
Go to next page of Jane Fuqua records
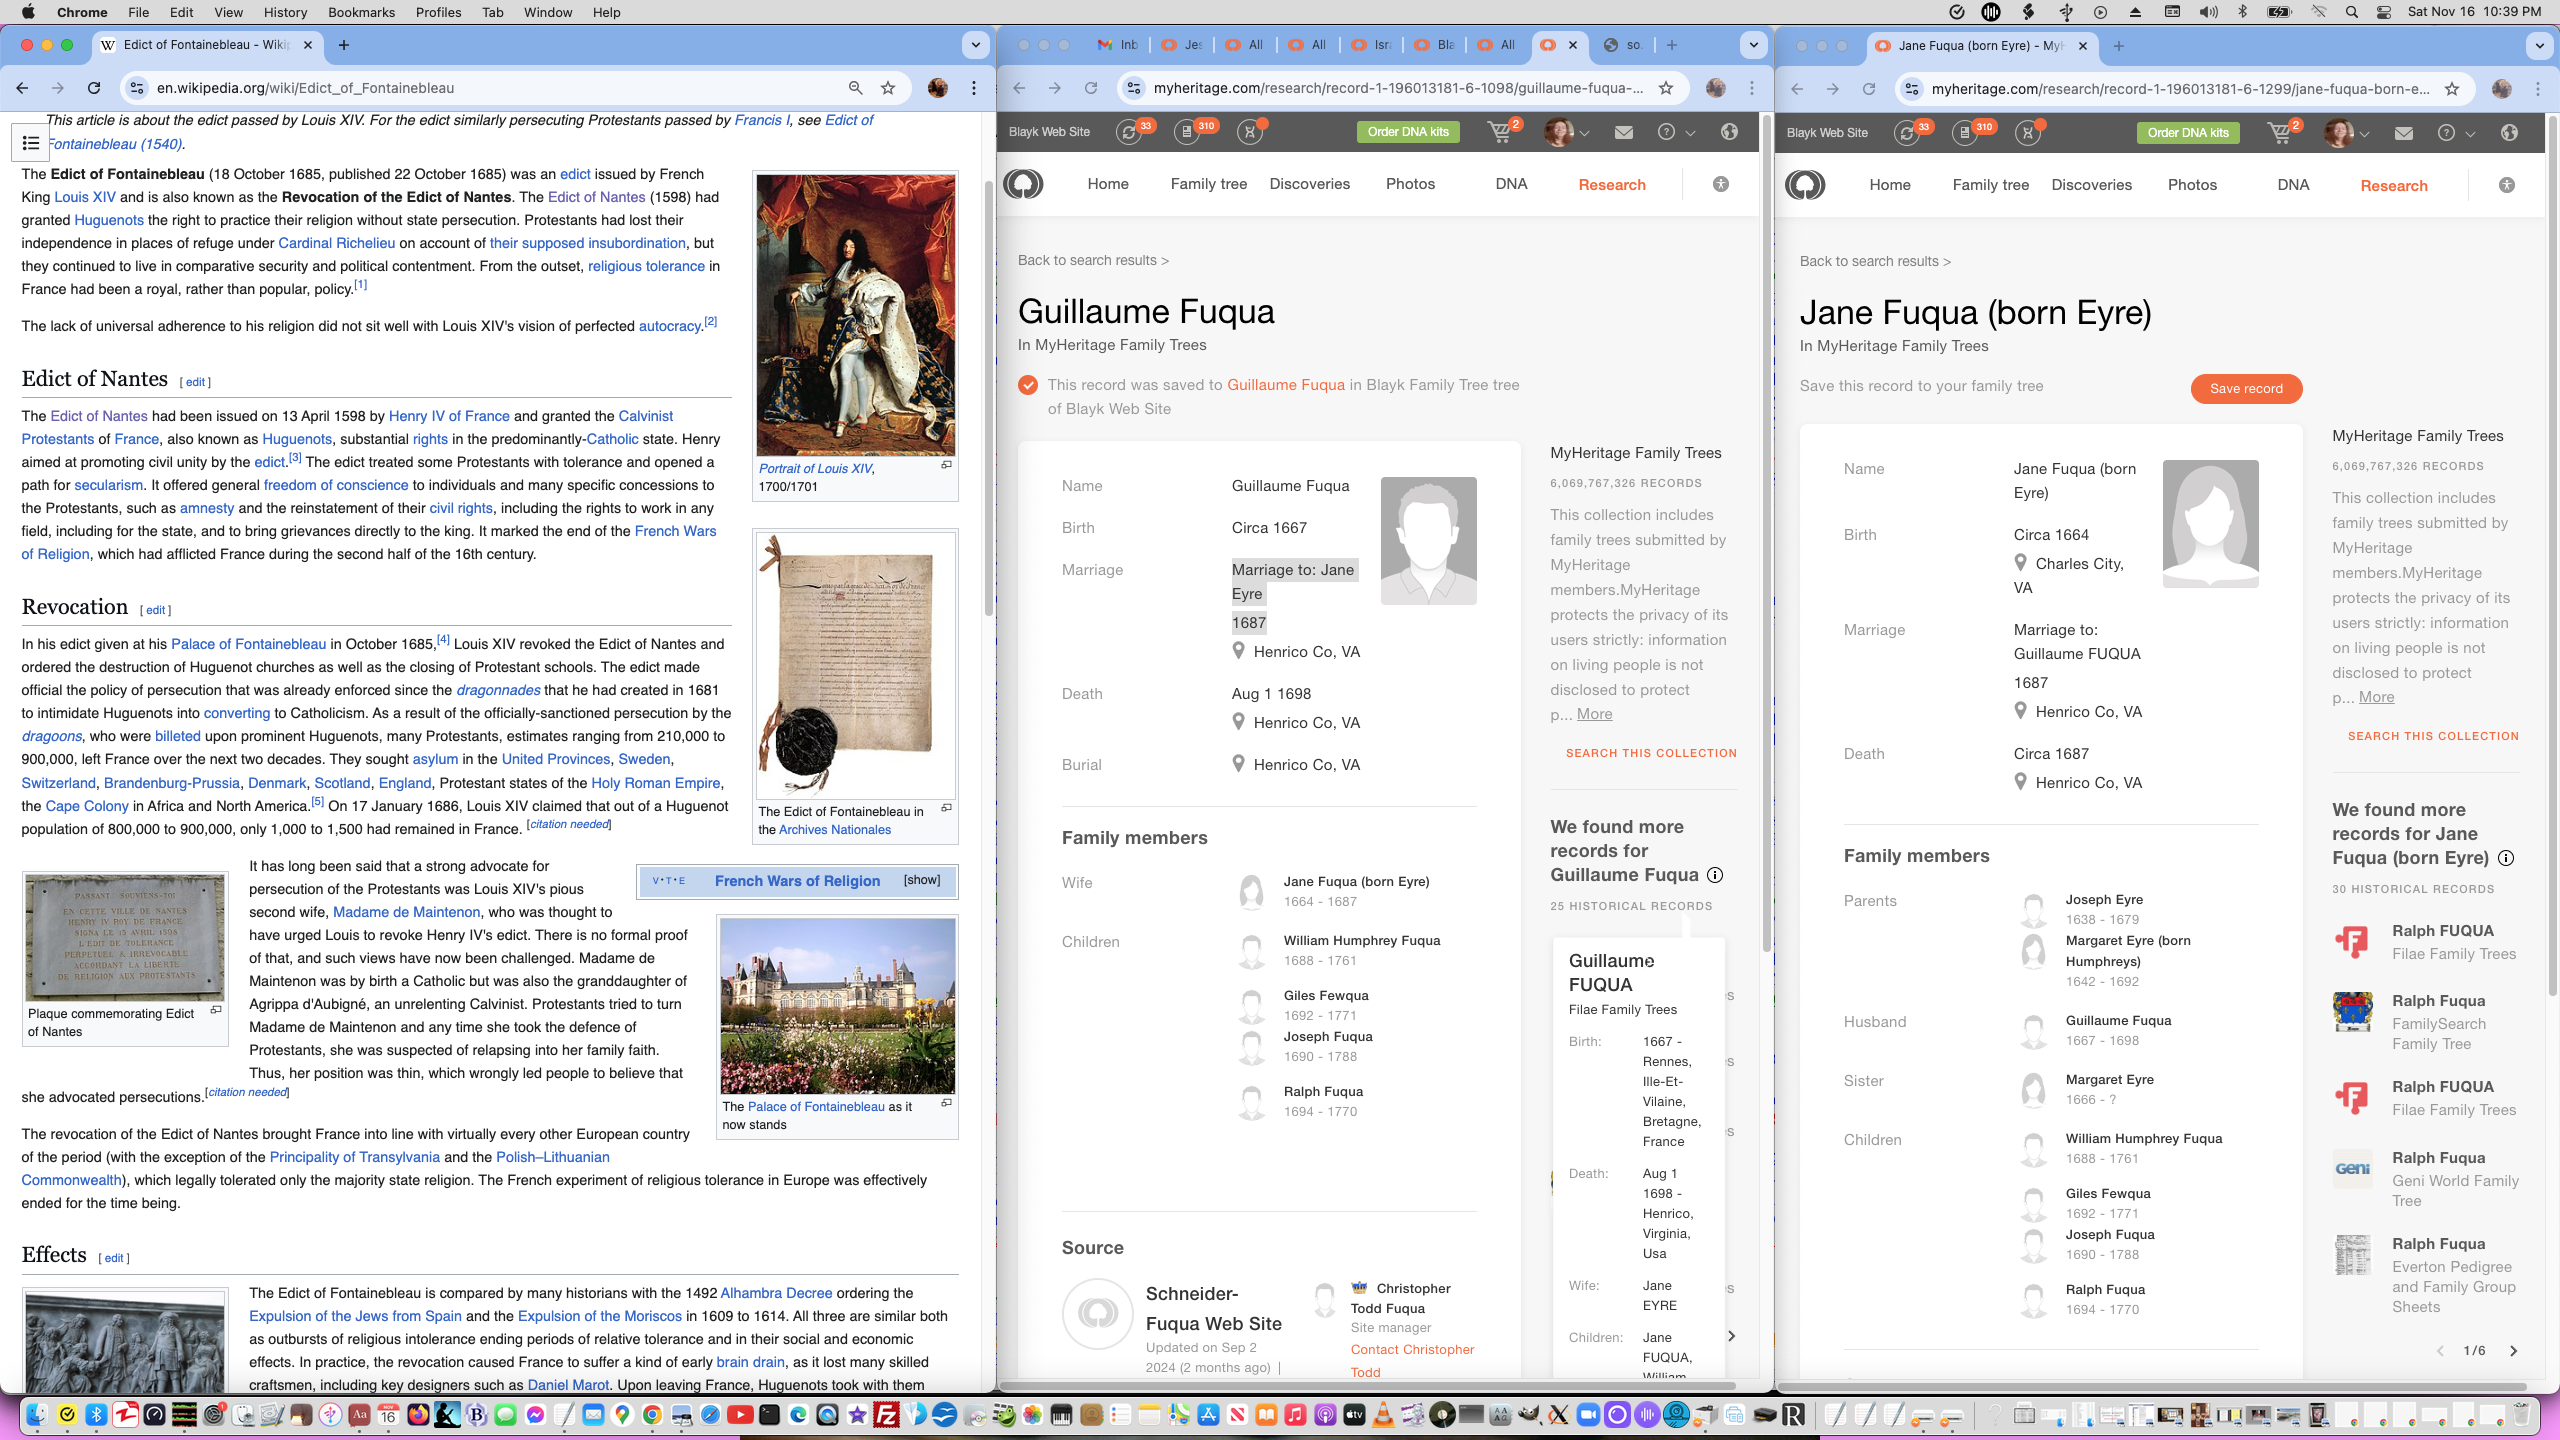pos(2513,1351)
